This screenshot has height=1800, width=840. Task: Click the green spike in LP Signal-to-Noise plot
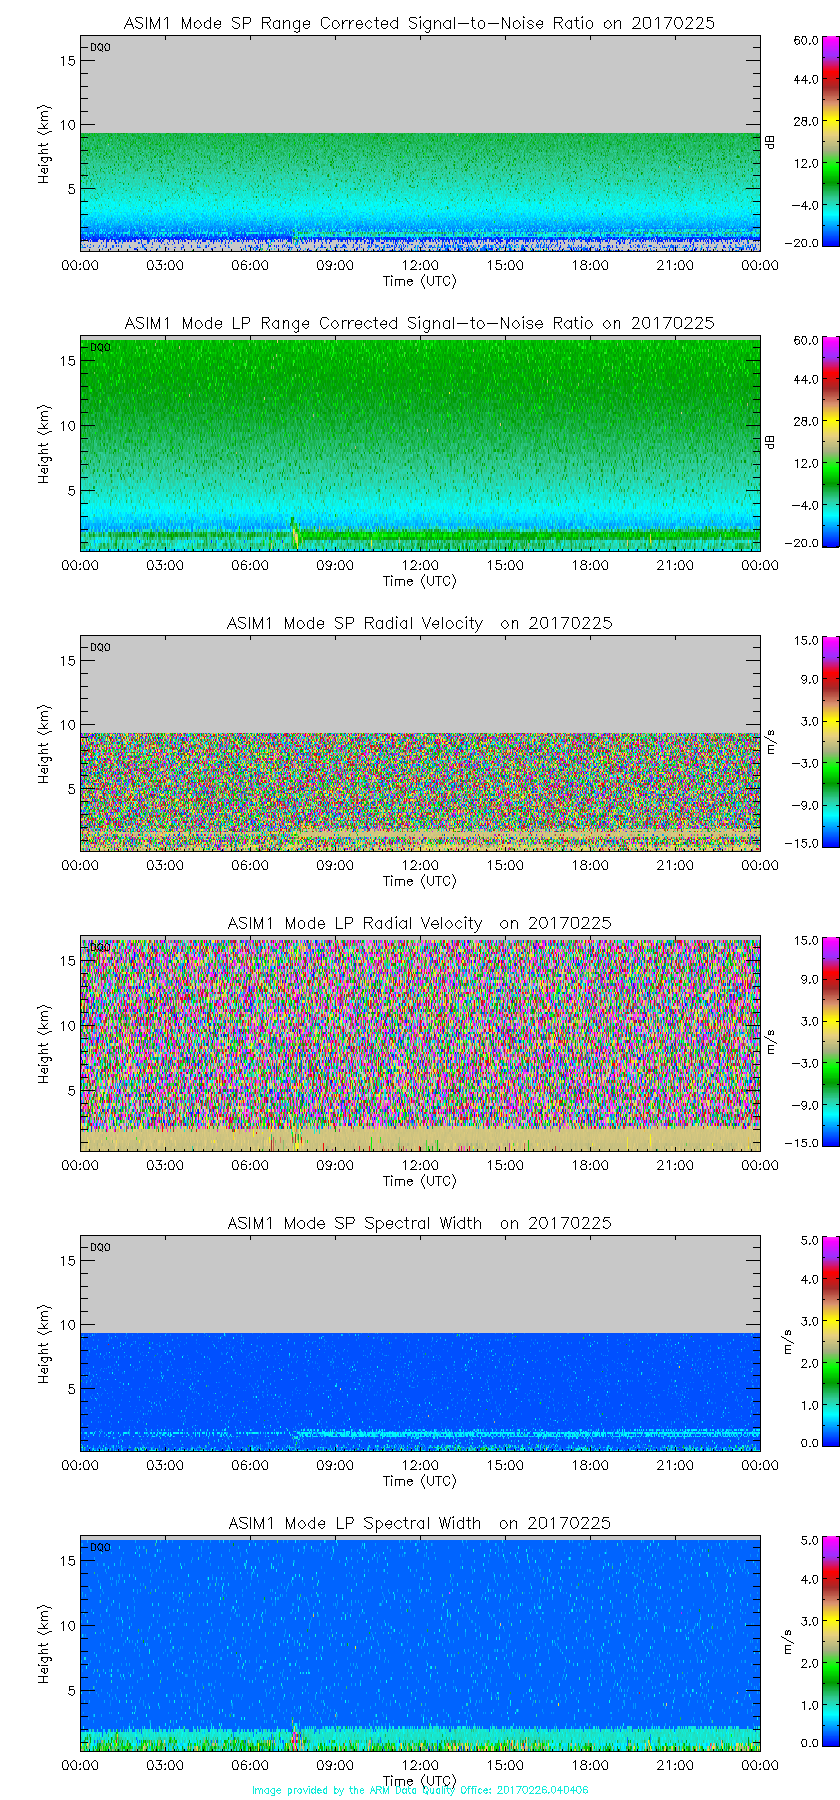(x=295, y=532)
